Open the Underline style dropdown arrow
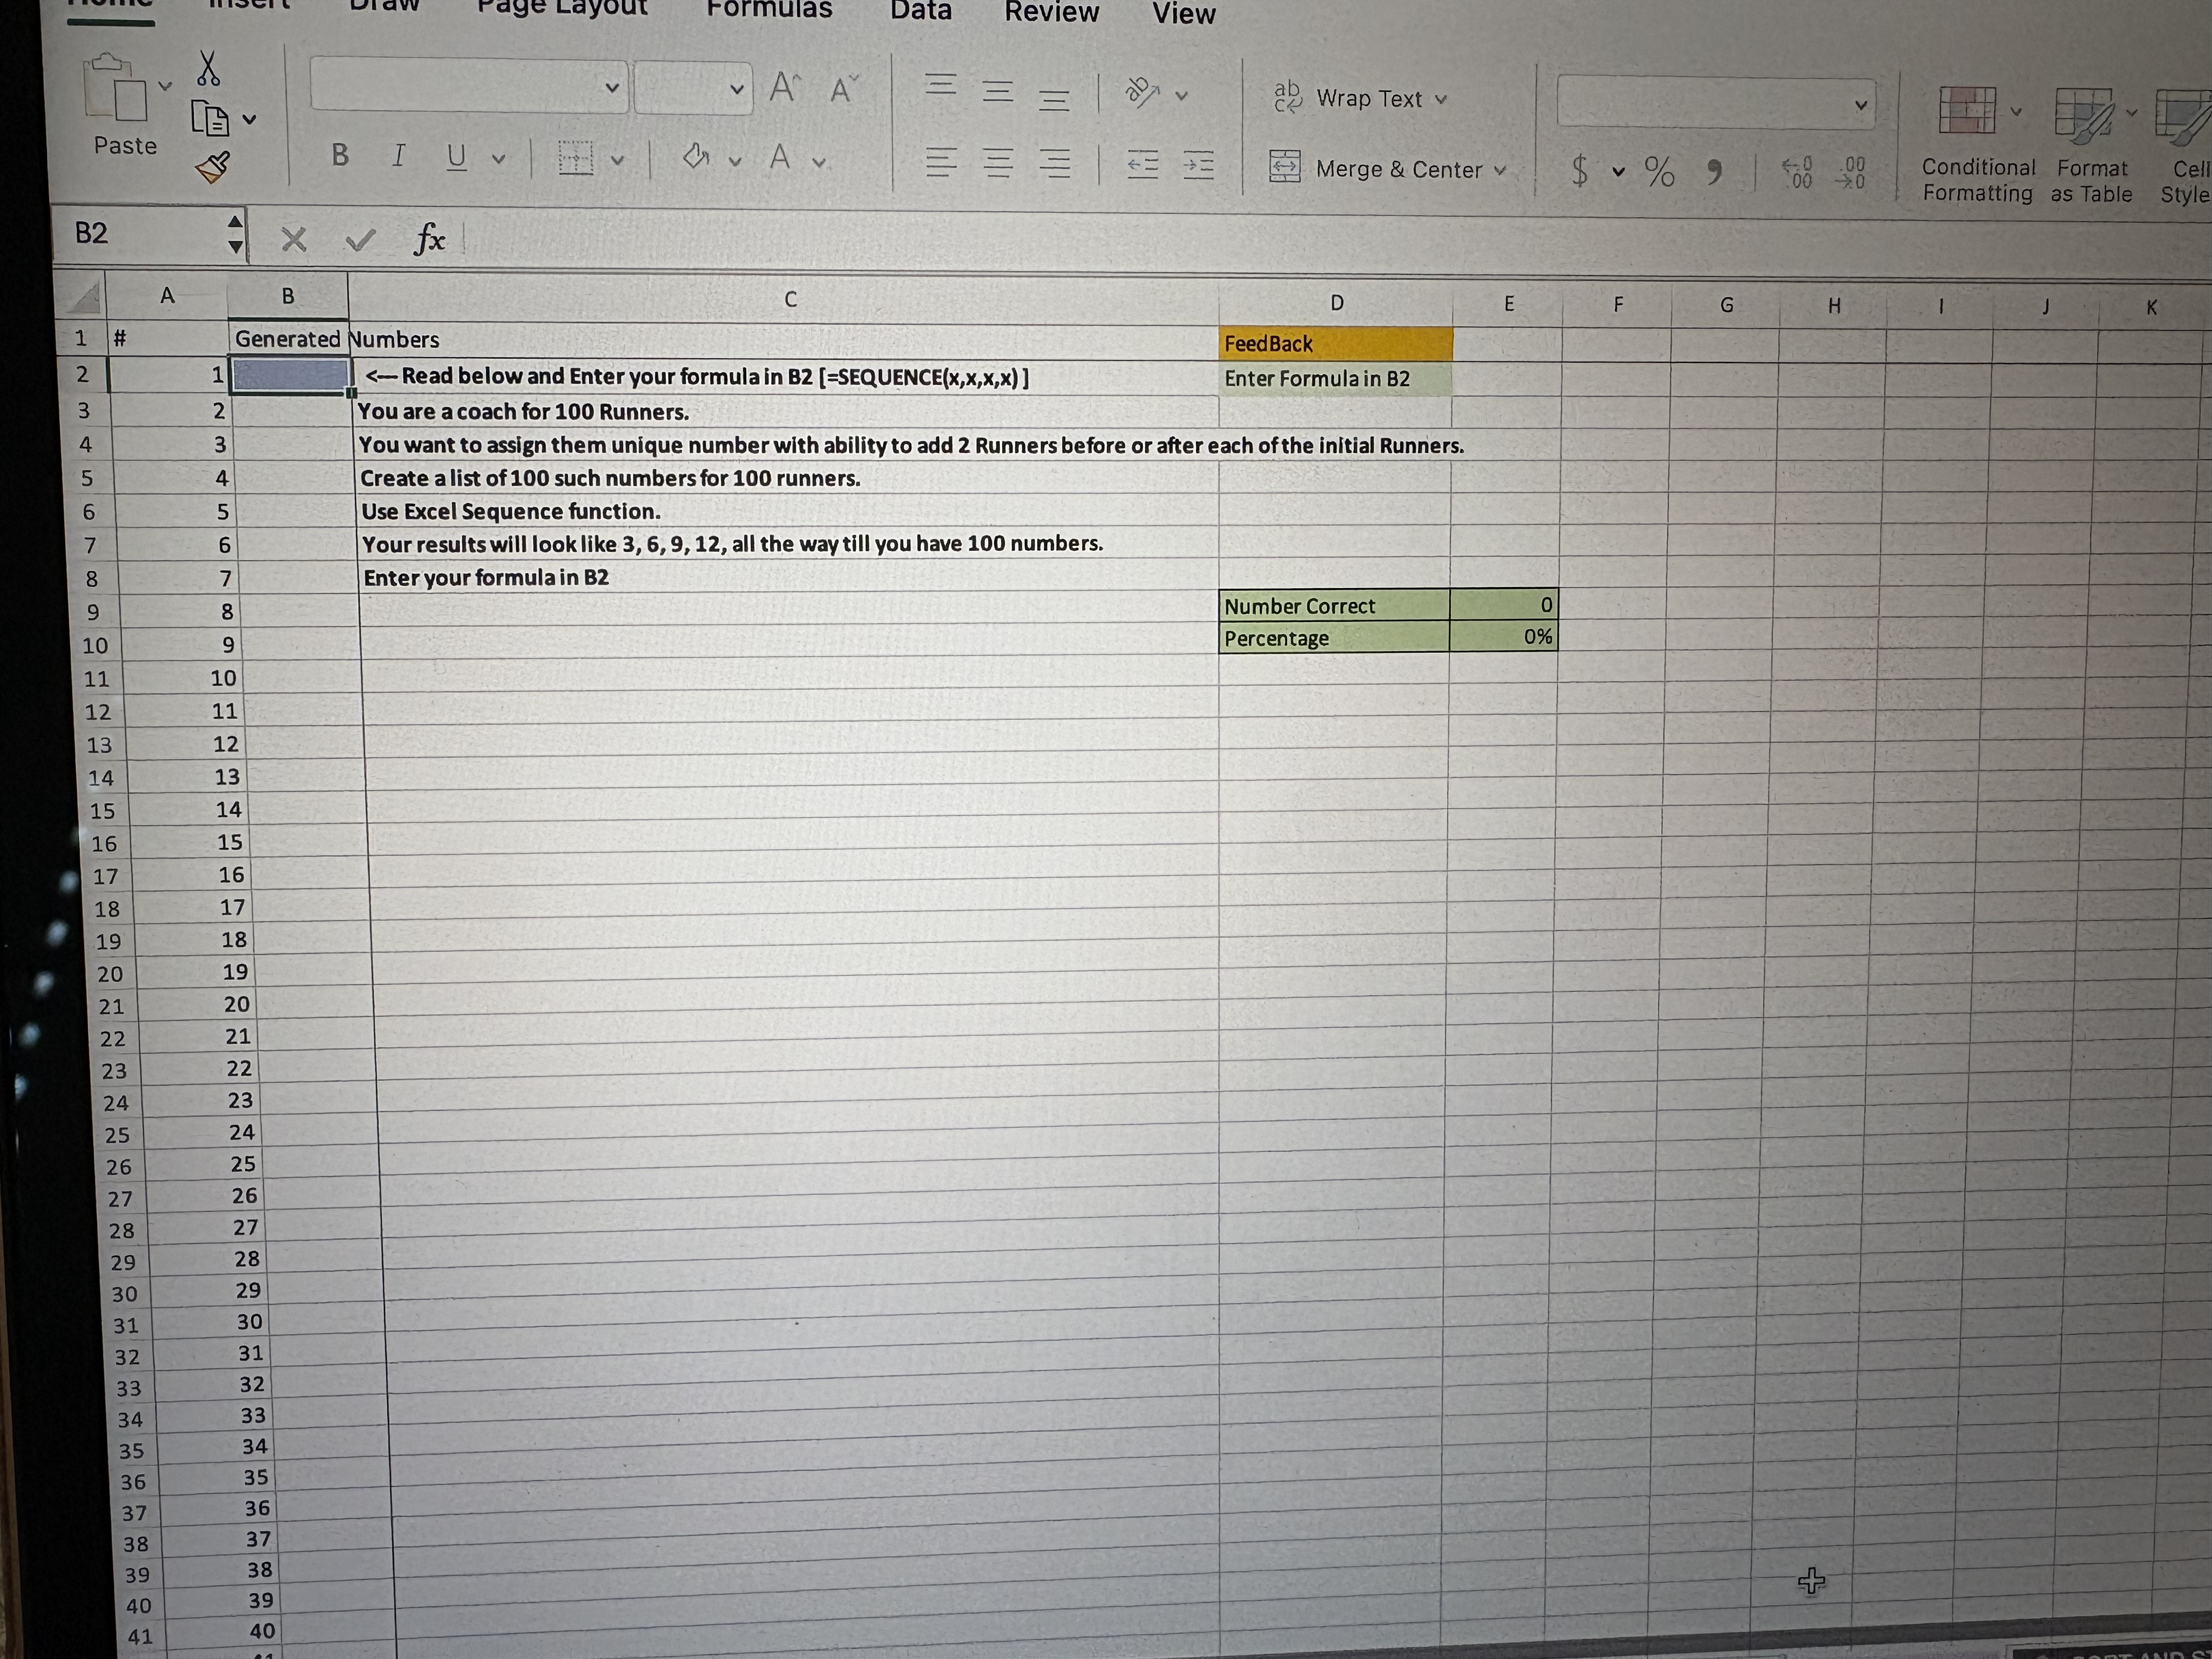This screenshot has width=2212, height=1659. [x=498, y=159]
